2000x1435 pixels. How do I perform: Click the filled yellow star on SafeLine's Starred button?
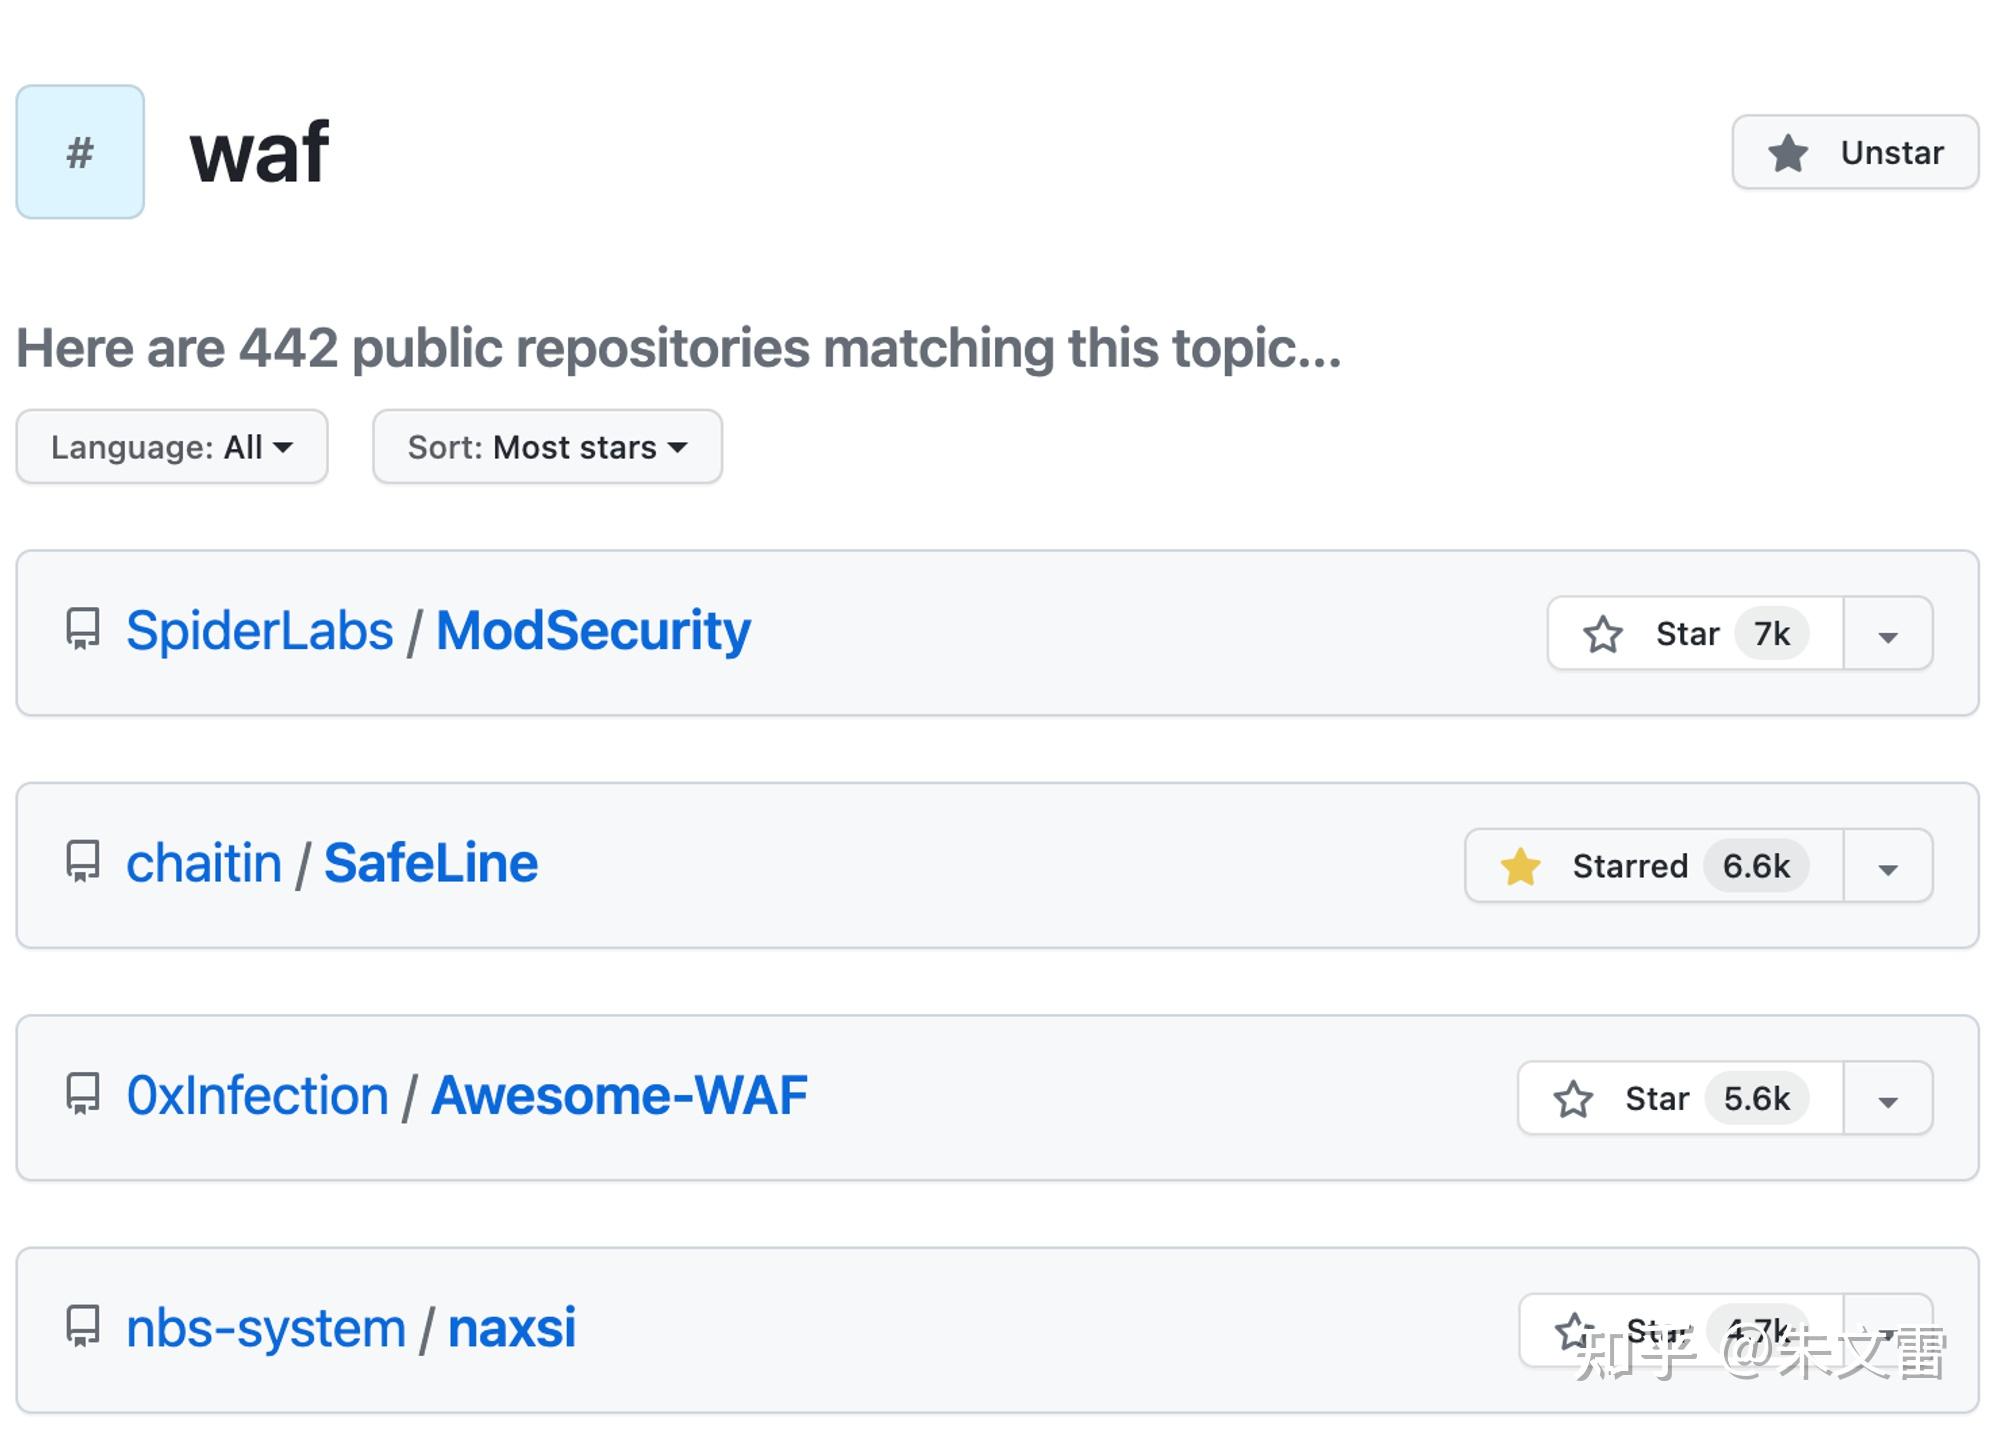point(1522,867)
